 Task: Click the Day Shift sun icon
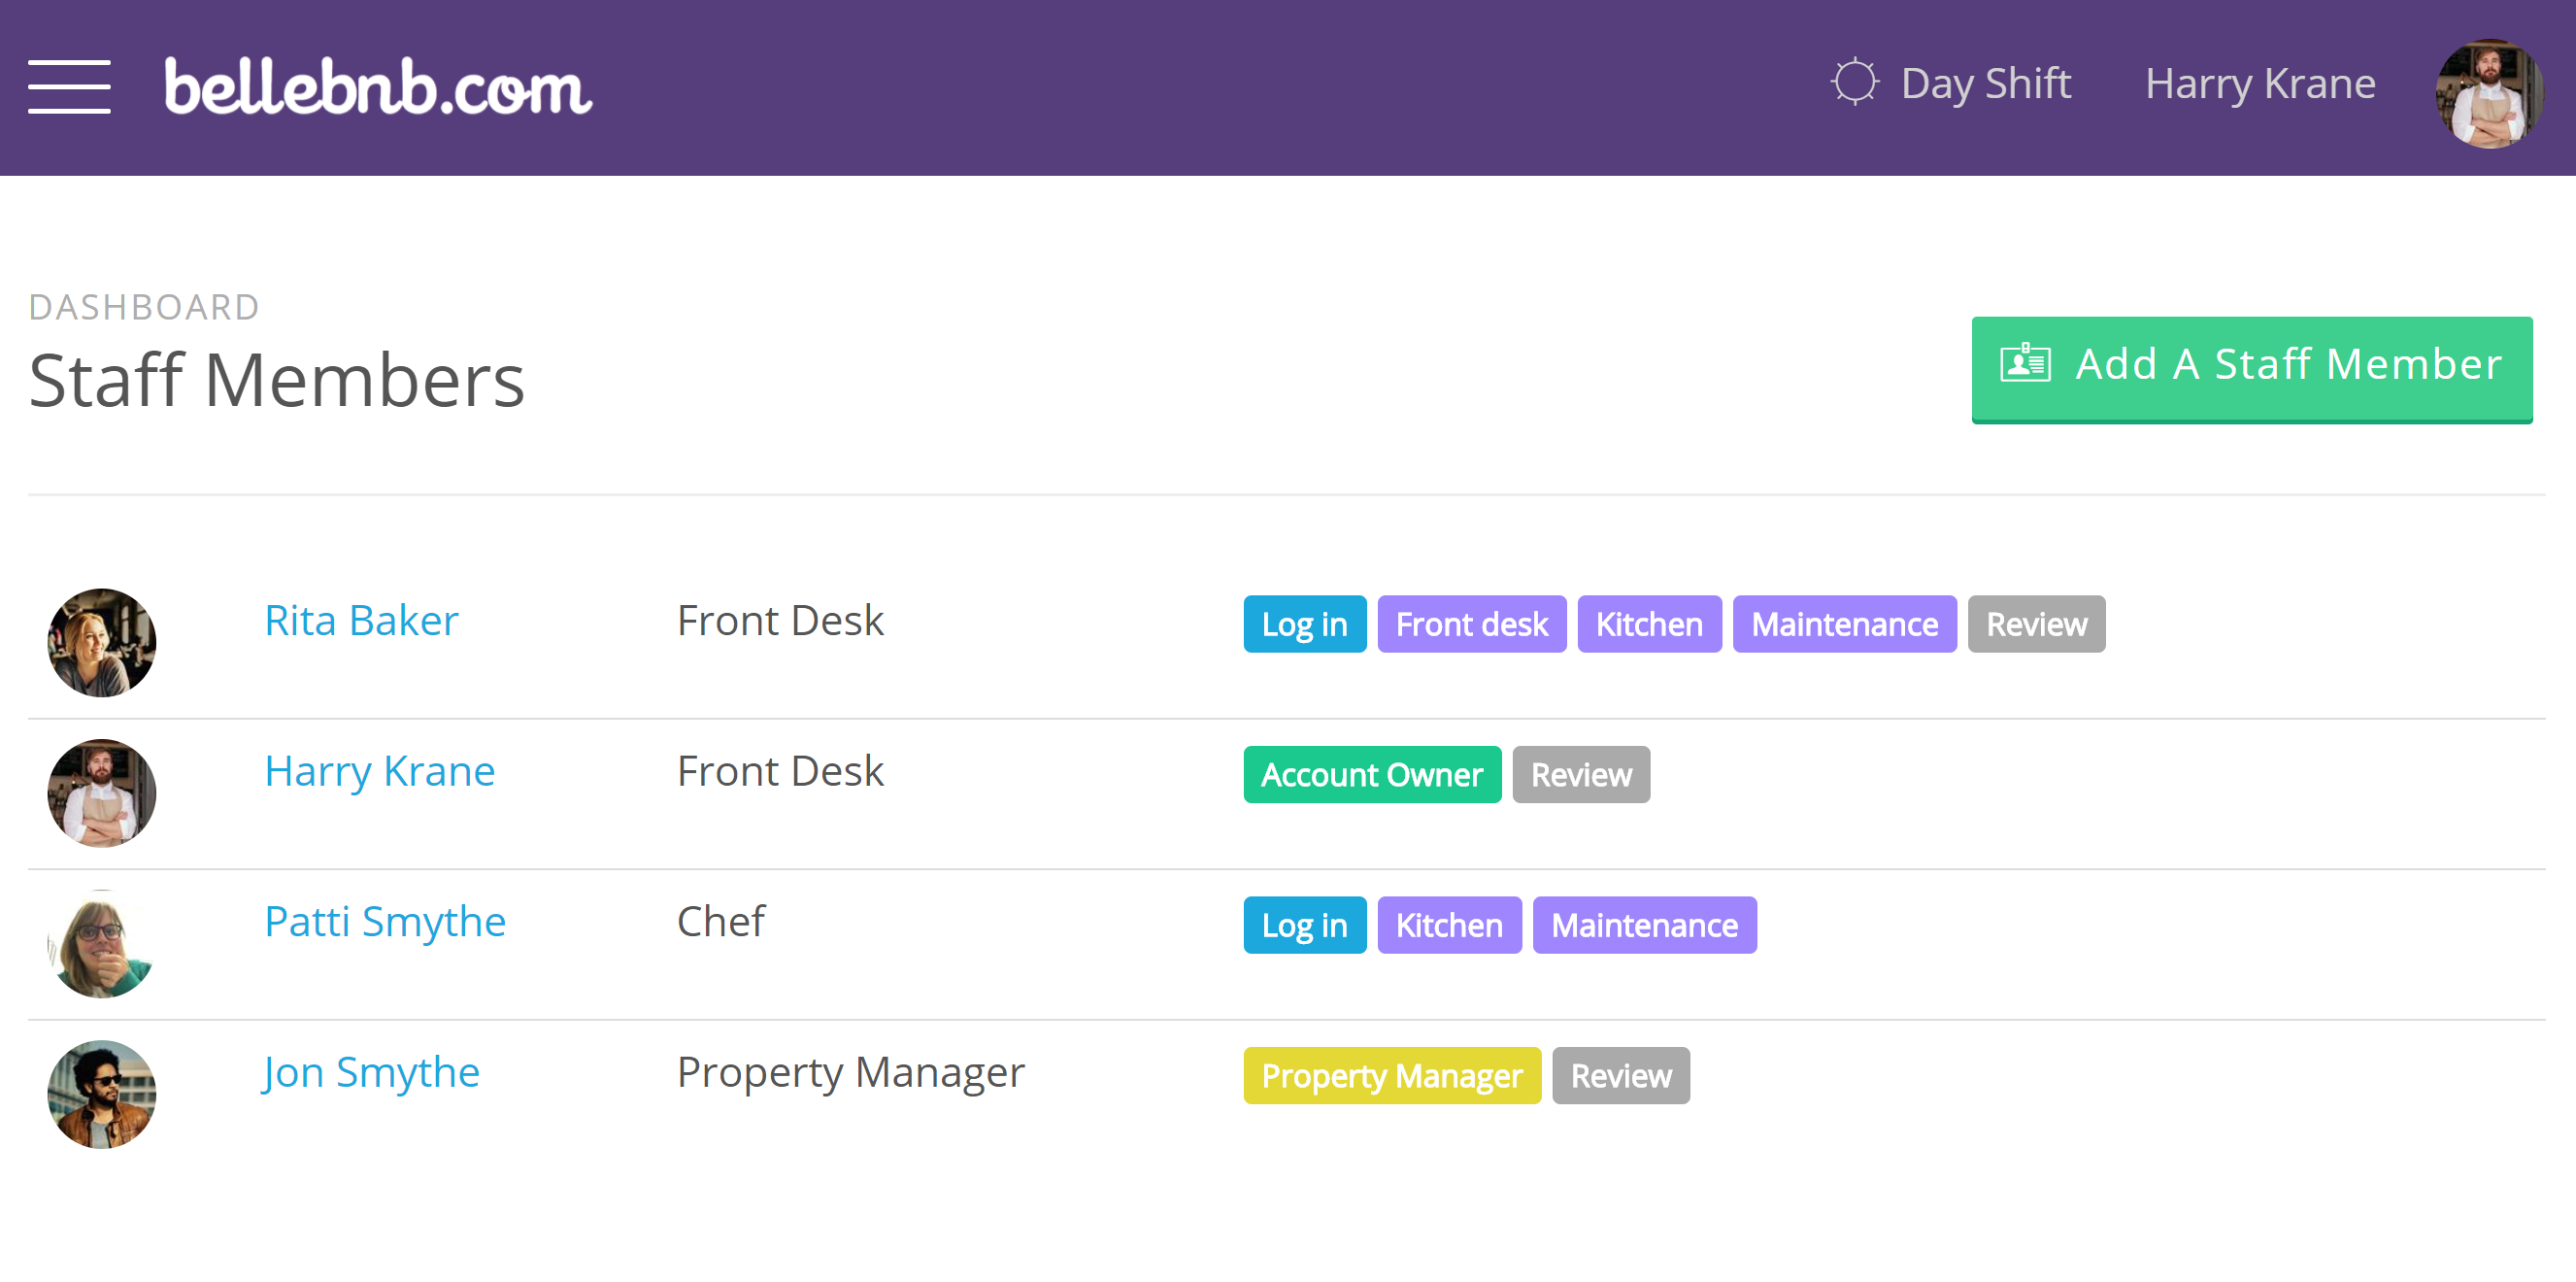pos(1854,82)
